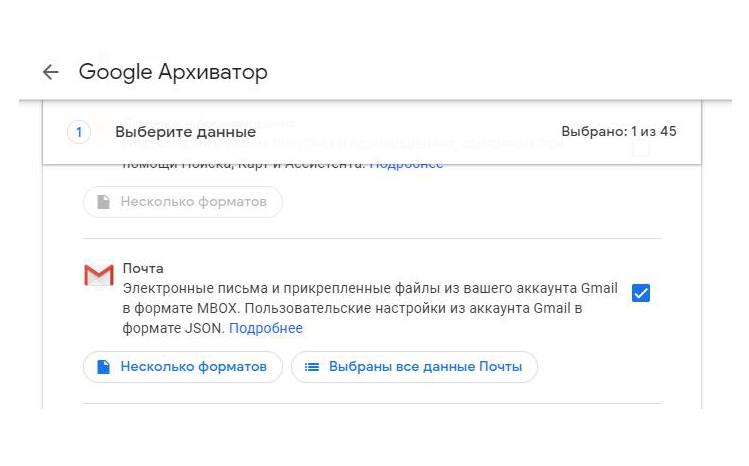Viewport: 749px width, 466px height.
Task: Click the blue document icon in Mail formats button
Action: [102, 367]
